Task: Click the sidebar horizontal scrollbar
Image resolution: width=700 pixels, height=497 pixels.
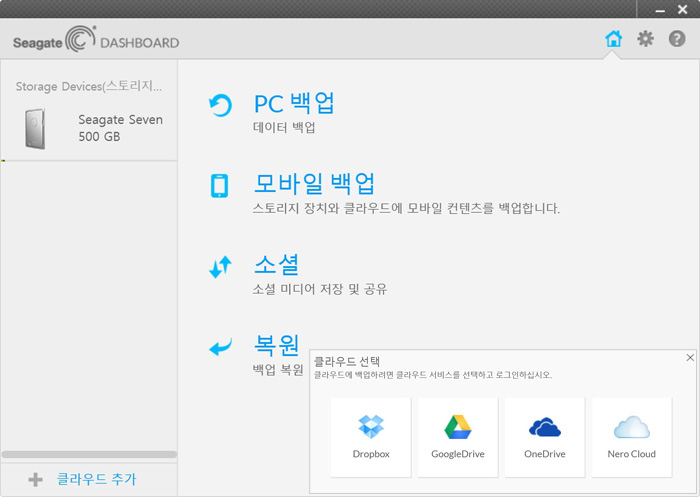Action: point(89,455)
